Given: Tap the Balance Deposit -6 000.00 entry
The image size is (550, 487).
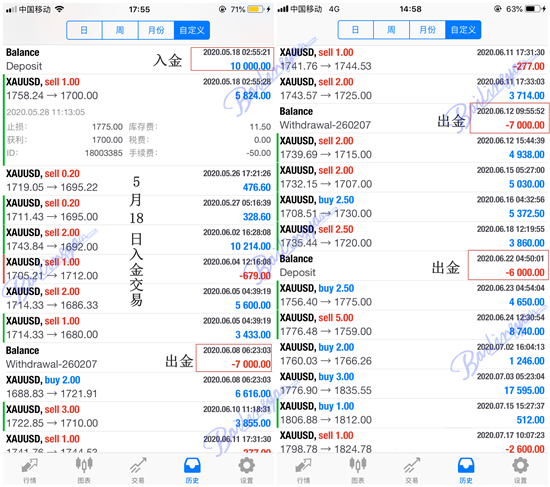Looking at the screenshot, I should [412, 265].
